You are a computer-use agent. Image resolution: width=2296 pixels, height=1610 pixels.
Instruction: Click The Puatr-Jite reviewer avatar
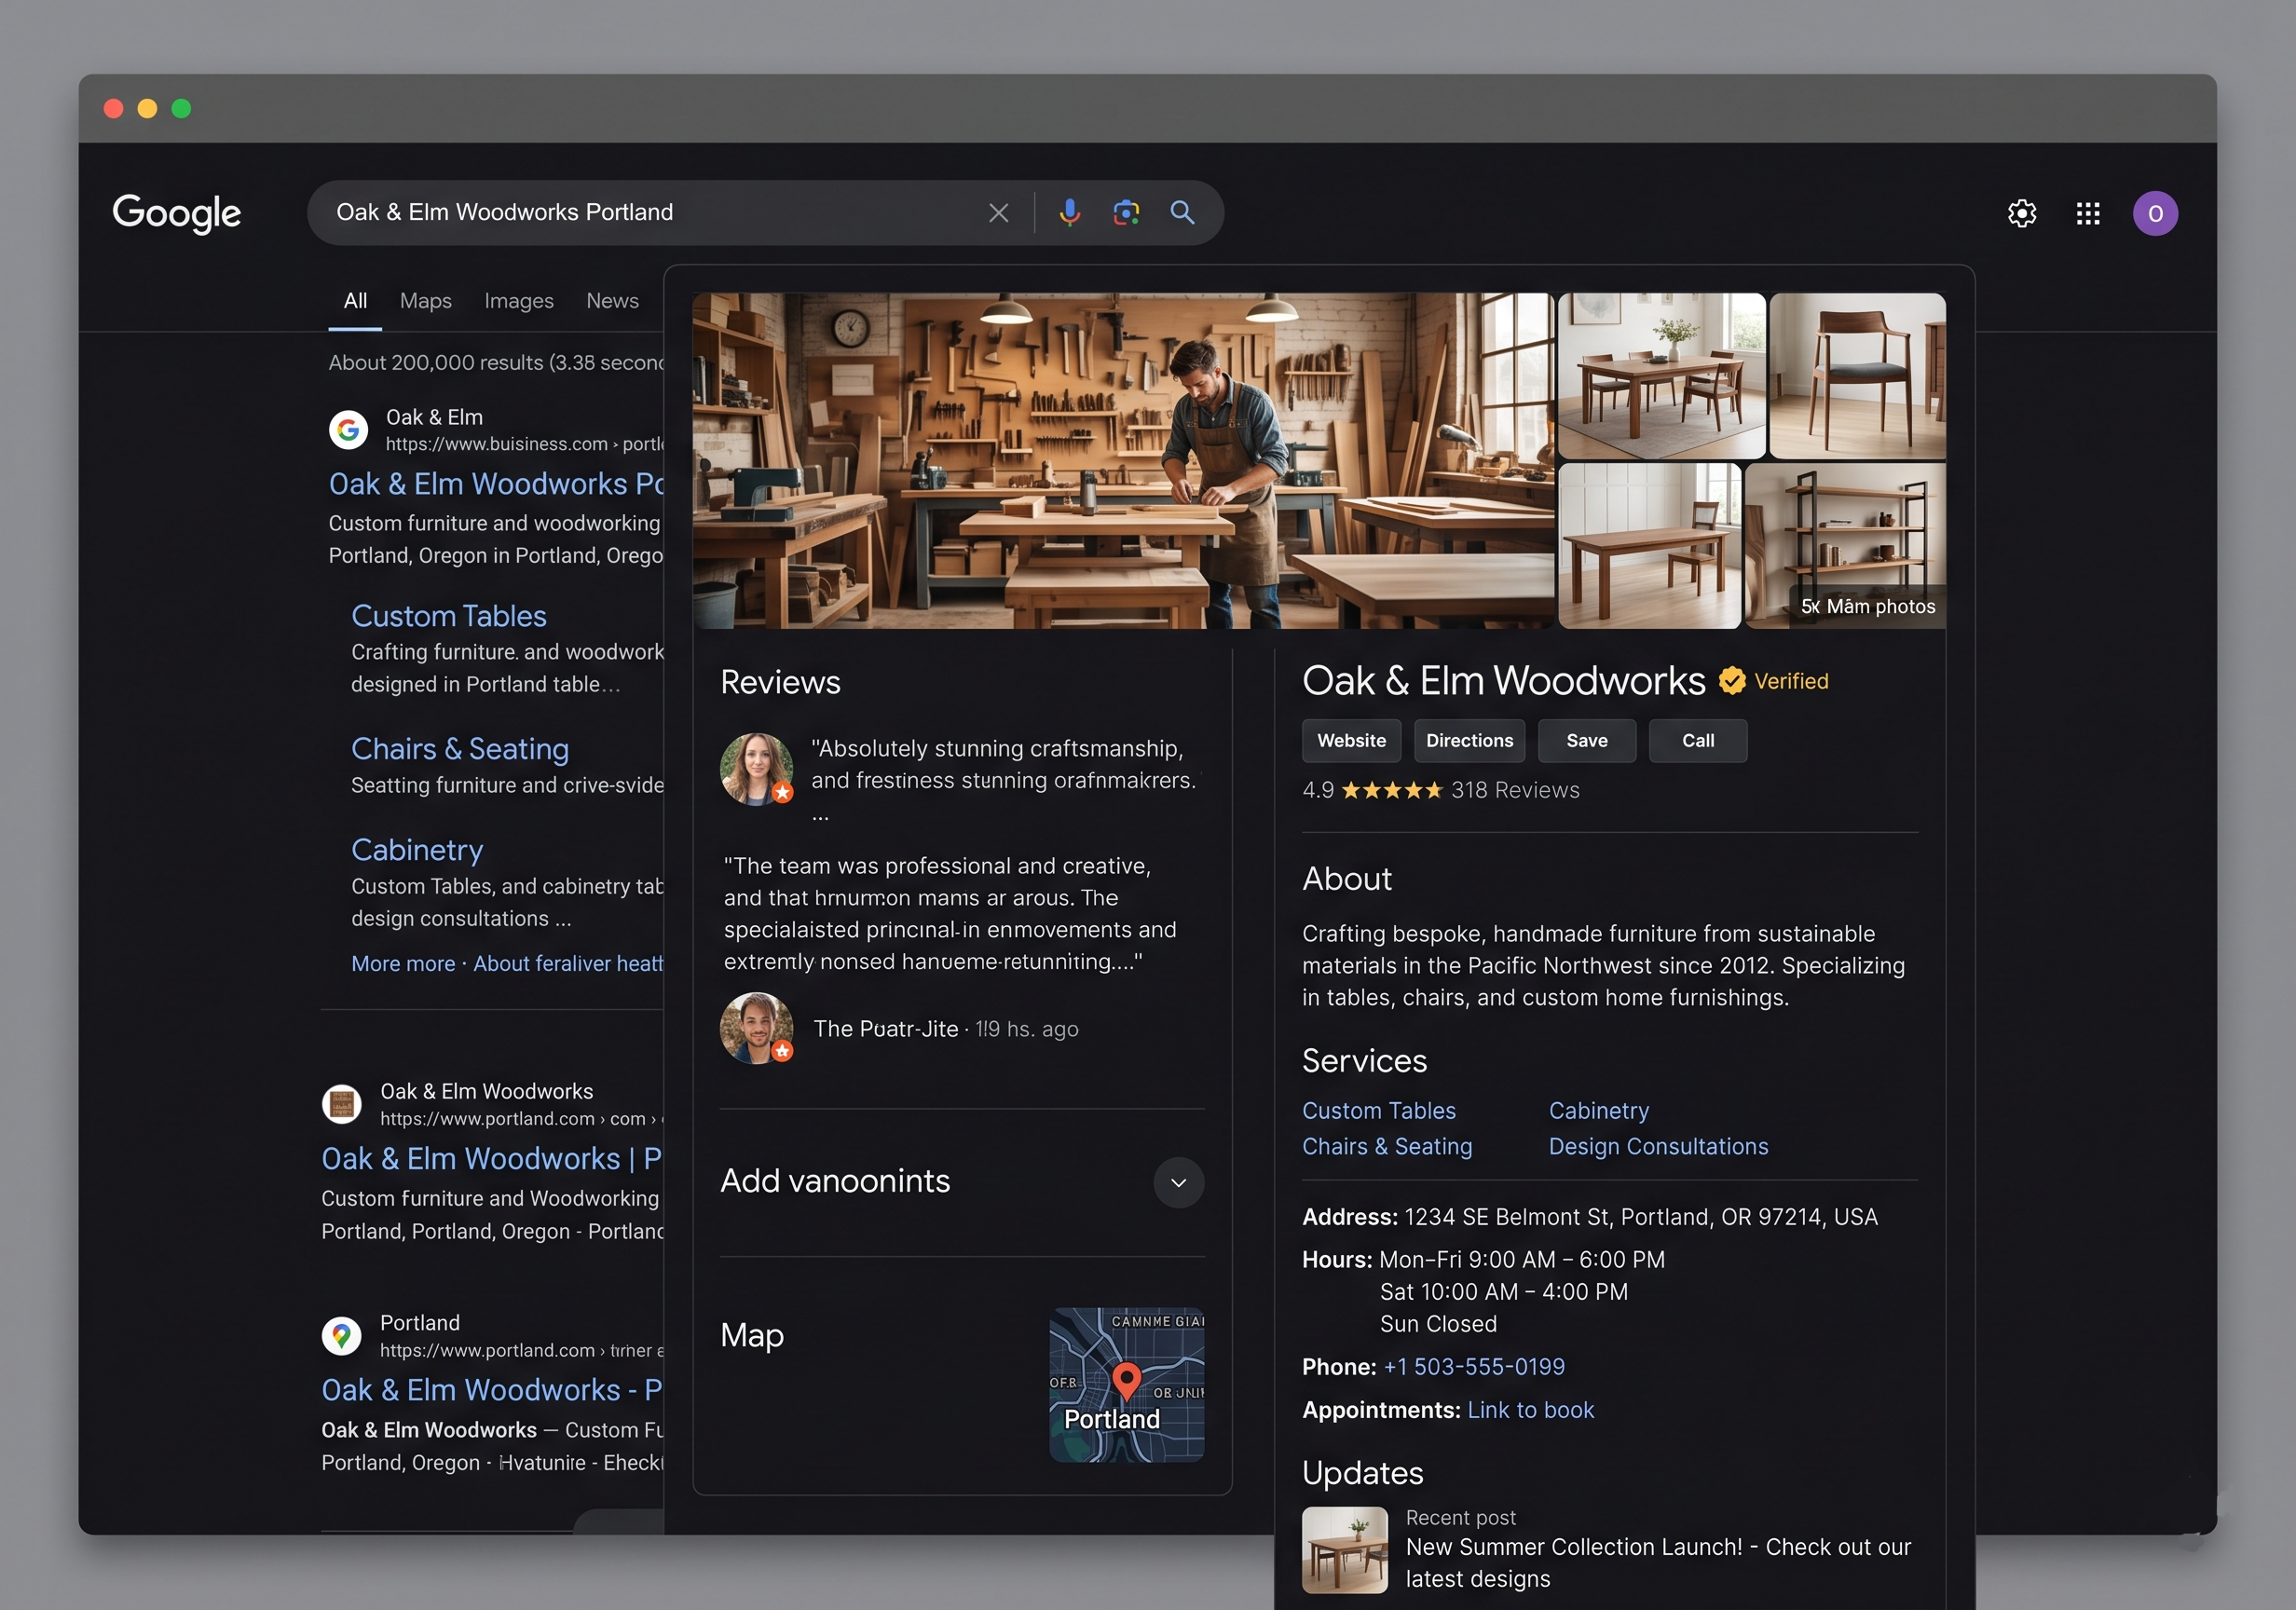pos(756,1028)
